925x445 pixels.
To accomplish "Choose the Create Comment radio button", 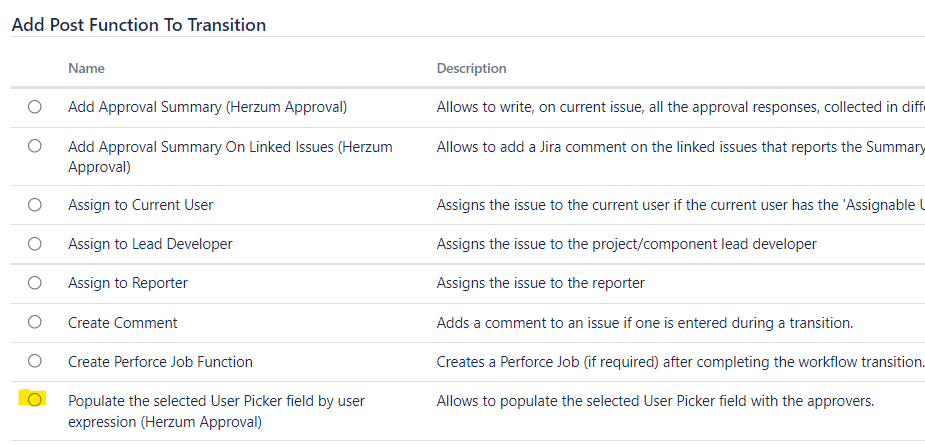I will (x=35, y=322).
